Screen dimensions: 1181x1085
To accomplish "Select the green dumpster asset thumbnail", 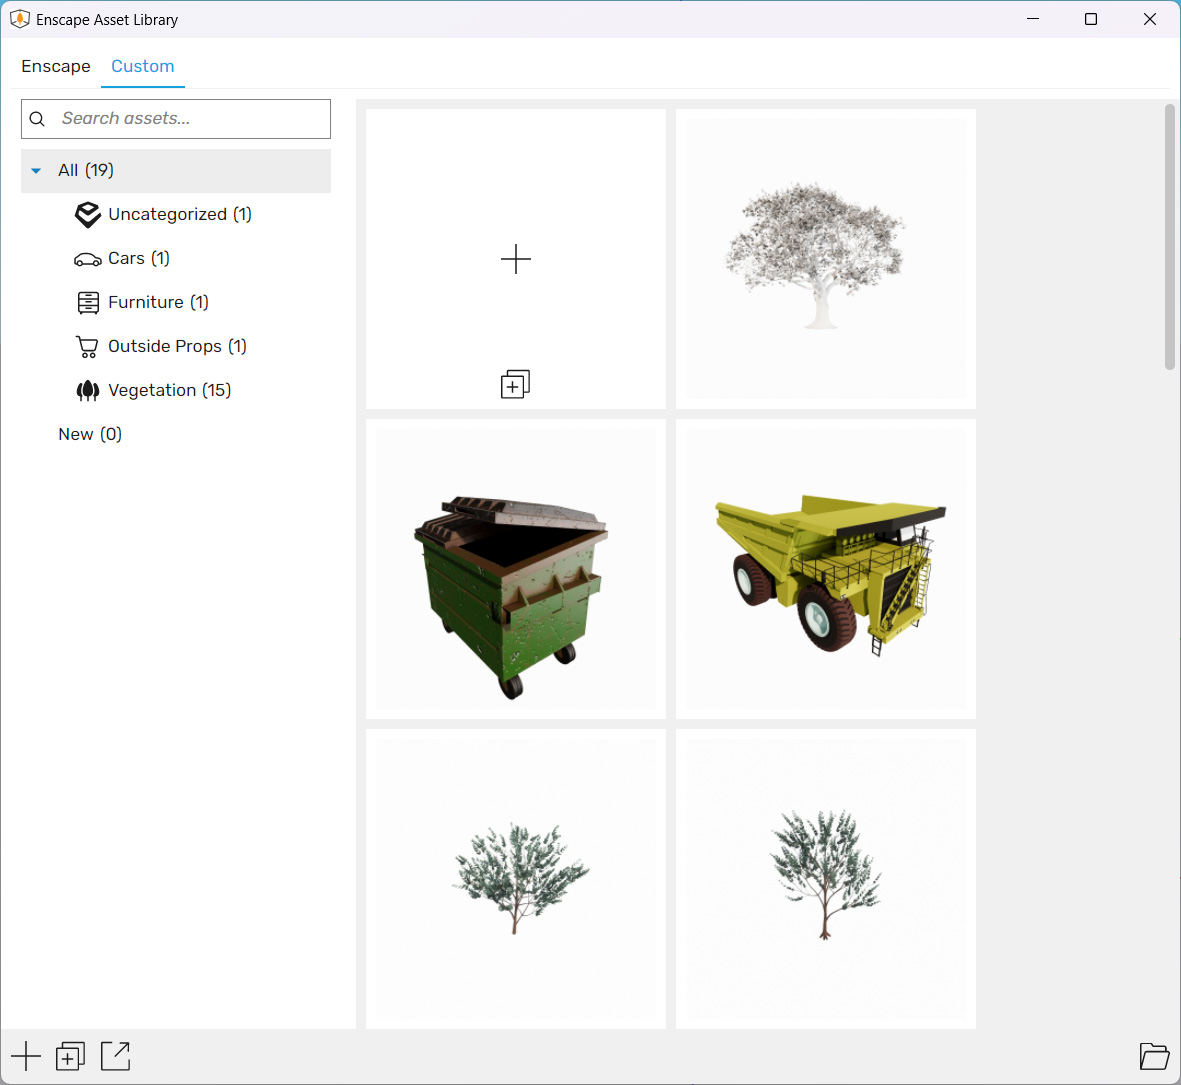I will tap(516, 569).
